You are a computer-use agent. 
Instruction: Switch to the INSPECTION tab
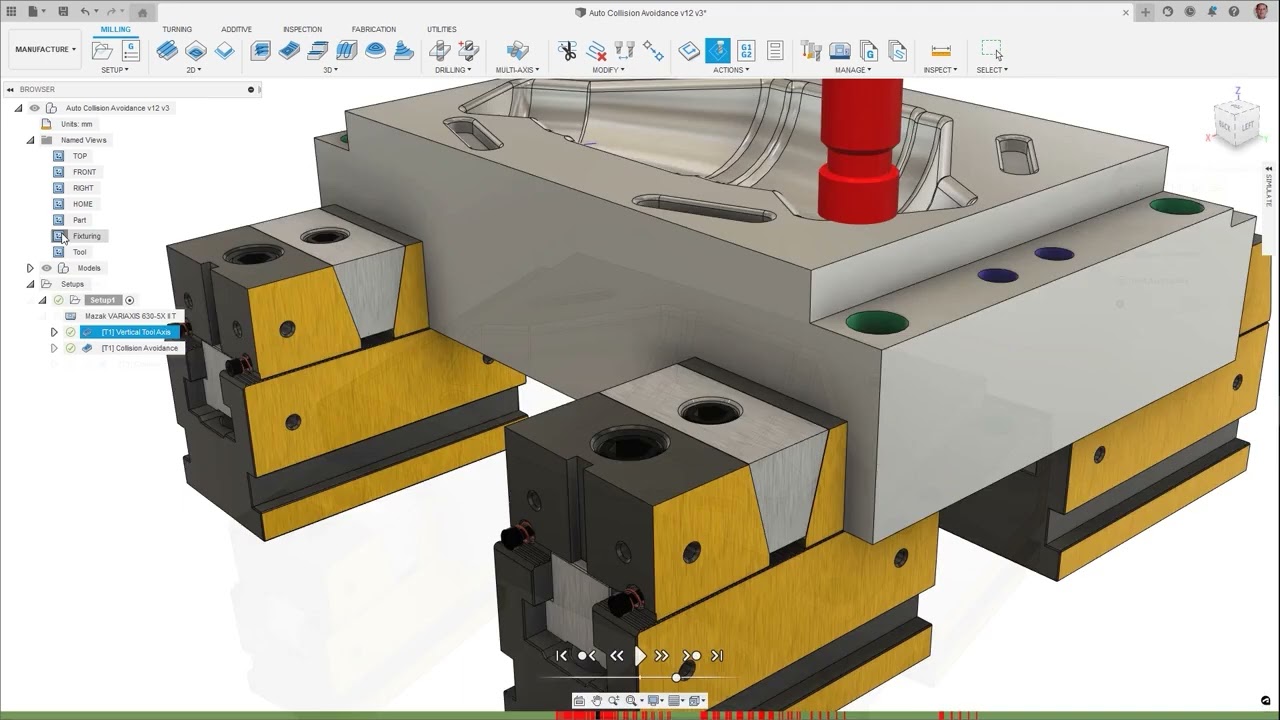302,29
